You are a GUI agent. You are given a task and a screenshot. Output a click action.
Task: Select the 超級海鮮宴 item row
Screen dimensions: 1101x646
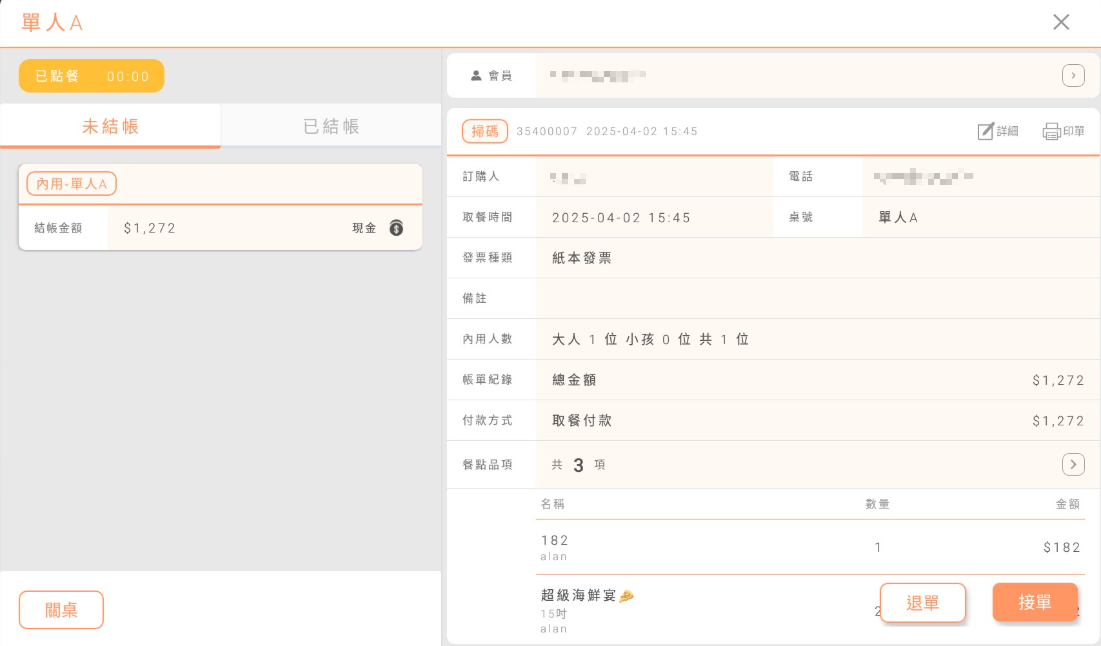(x=700, y=610)
